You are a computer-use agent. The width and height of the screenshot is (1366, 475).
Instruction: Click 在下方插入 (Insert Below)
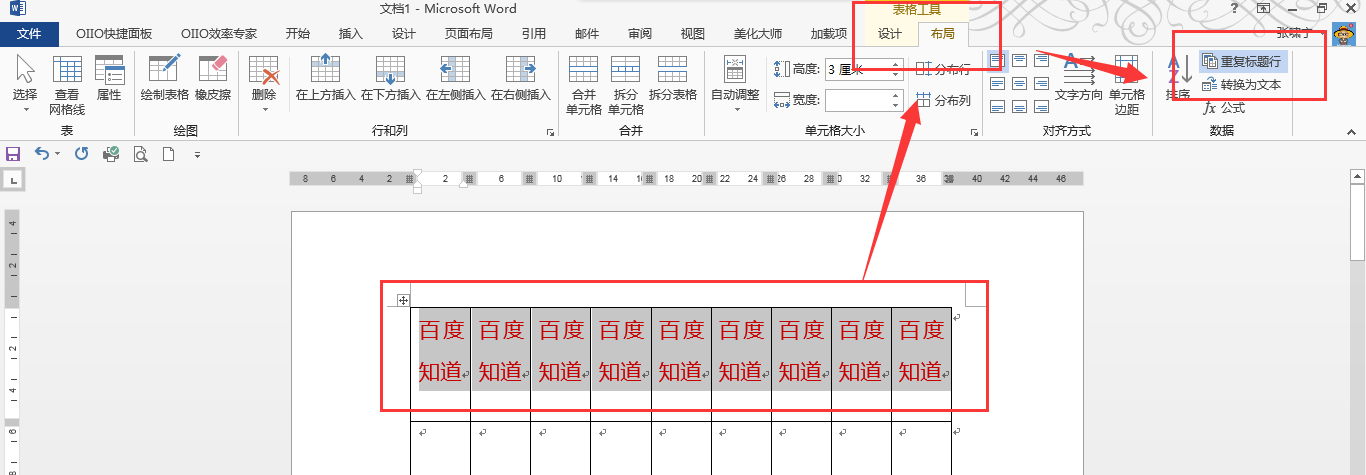[x=391, y=78]
